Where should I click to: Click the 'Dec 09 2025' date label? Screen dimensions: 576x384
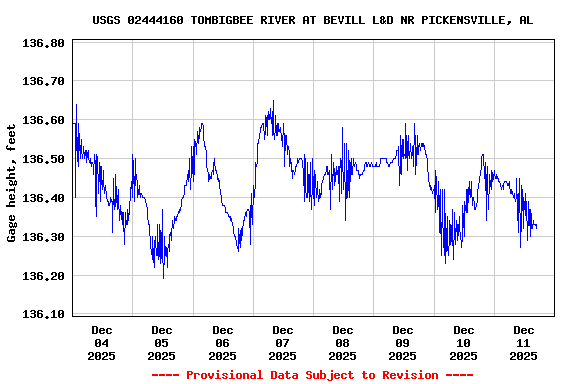point(403,343)
